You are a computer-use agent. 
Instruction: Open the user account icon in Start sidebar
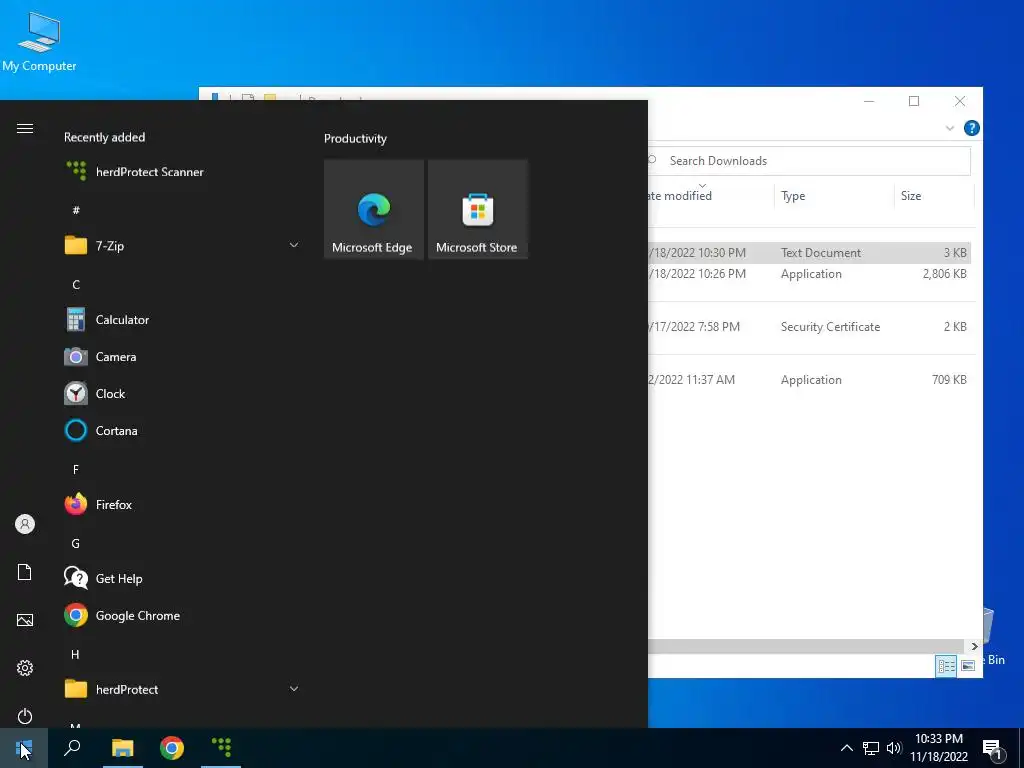25,524
